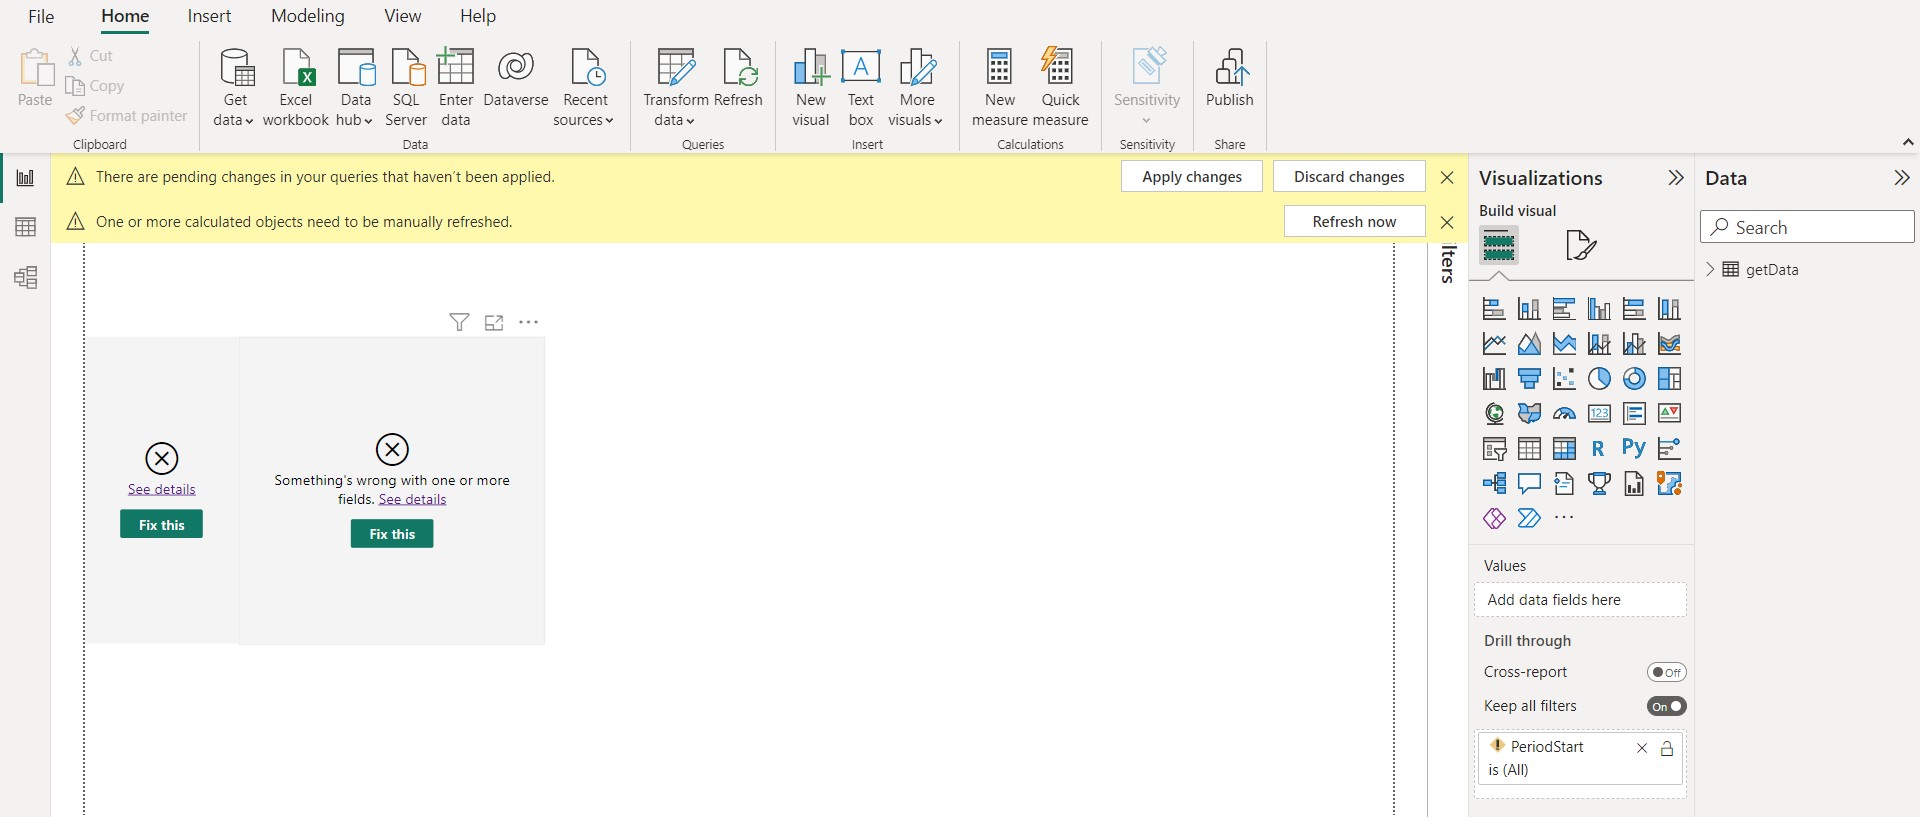Open Table view in left sidebar

tap(26, 227)
